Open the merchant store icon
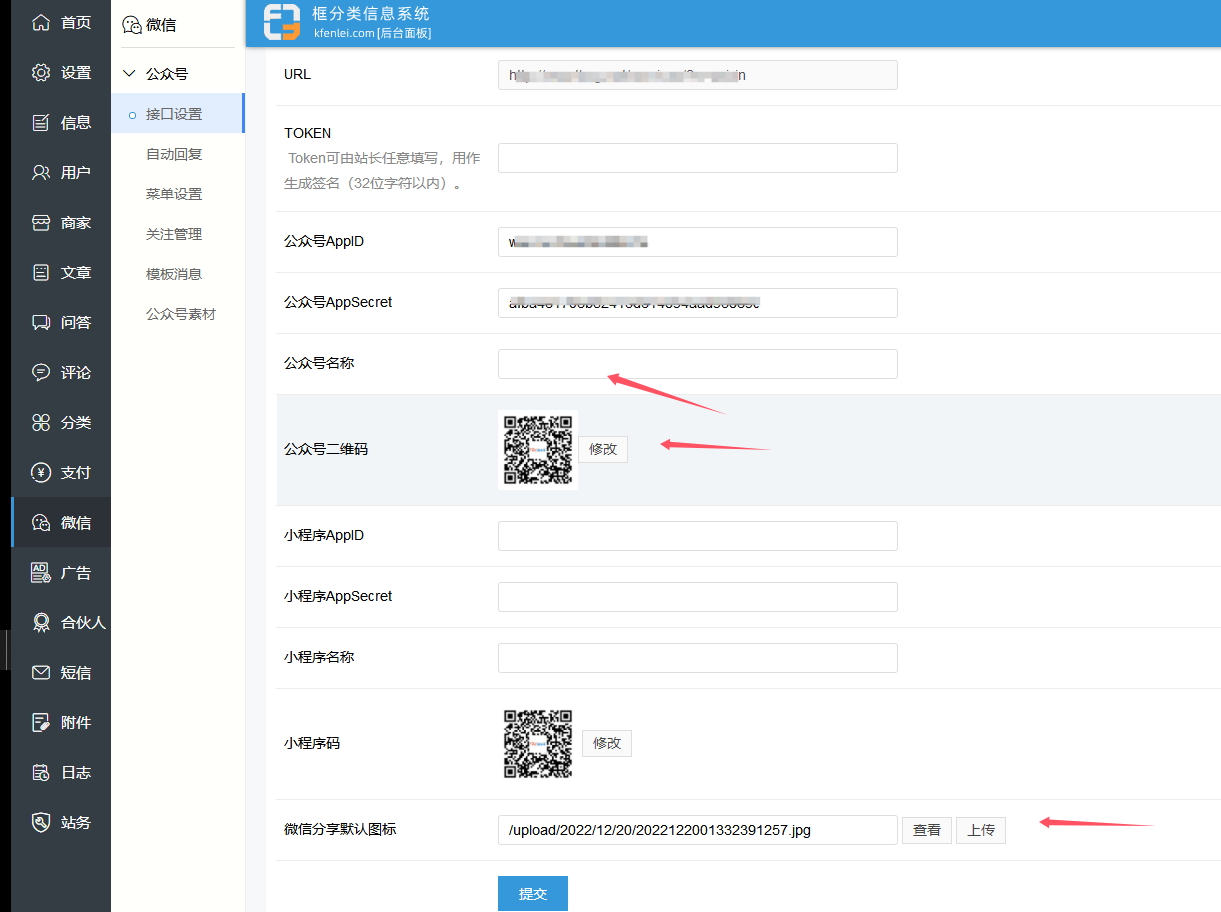1221x912 pixels. pyautogui.click(x=41, y=222)
